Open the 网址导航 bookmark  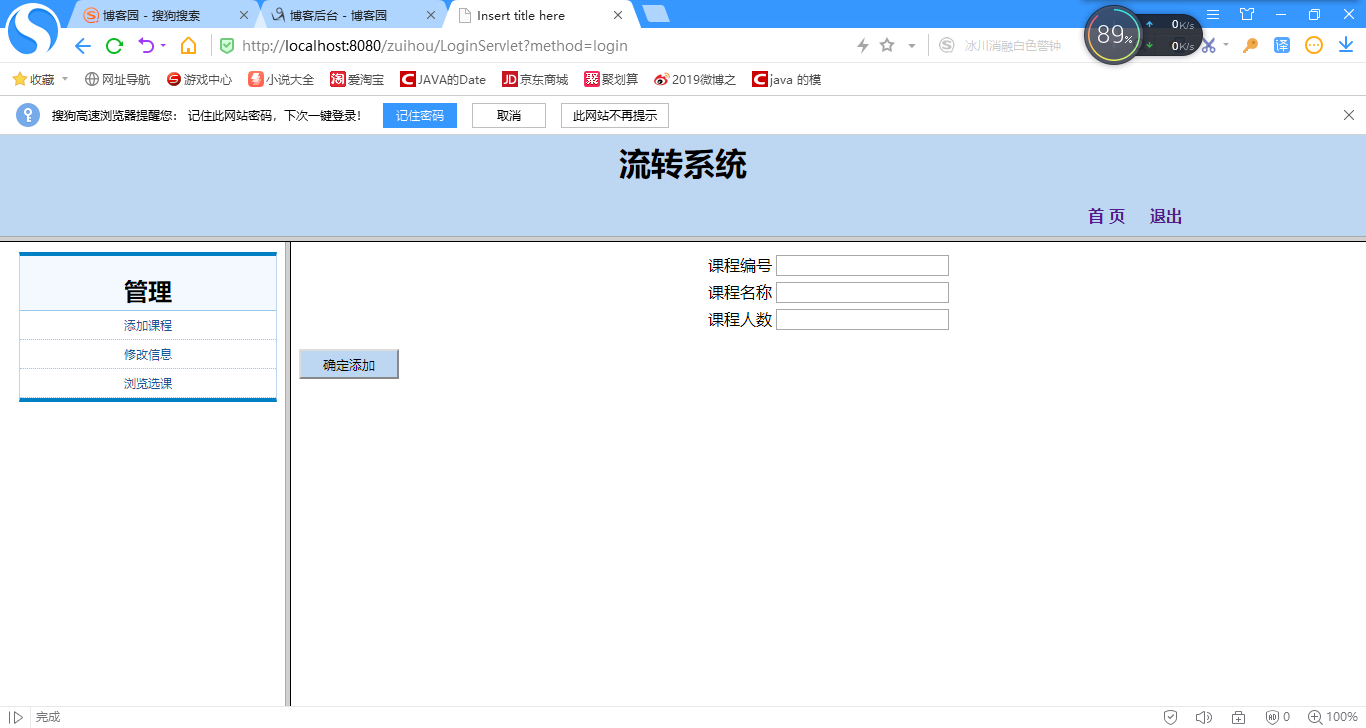(x=117, y=79)
